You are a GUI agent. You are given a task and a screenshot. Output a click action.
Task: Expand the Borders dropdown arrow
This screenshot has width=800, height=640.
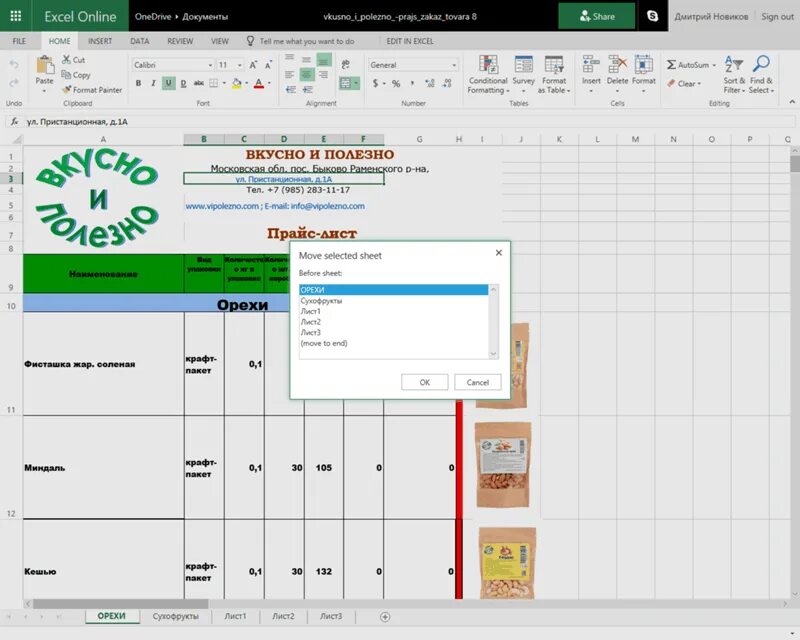224,83
